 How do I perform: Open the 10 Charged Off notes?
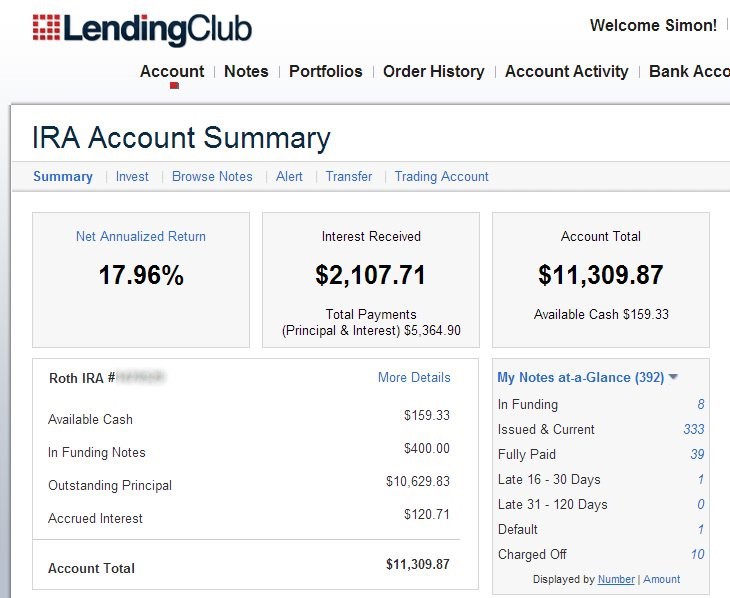point(697,554)
